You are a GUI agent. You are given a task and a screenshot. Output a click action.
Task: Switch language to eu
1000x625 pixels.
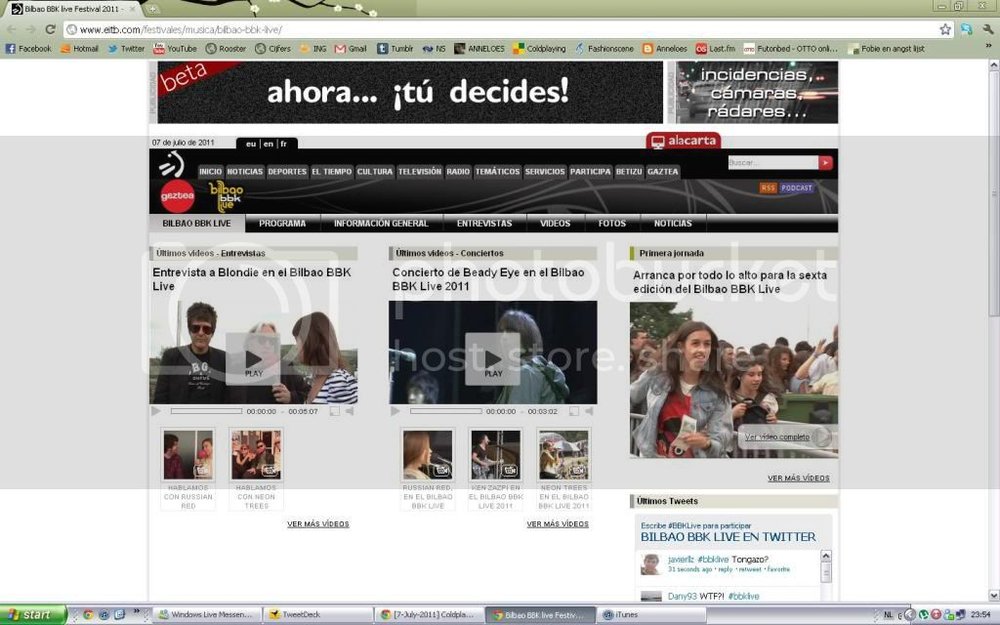coord(251,144)
